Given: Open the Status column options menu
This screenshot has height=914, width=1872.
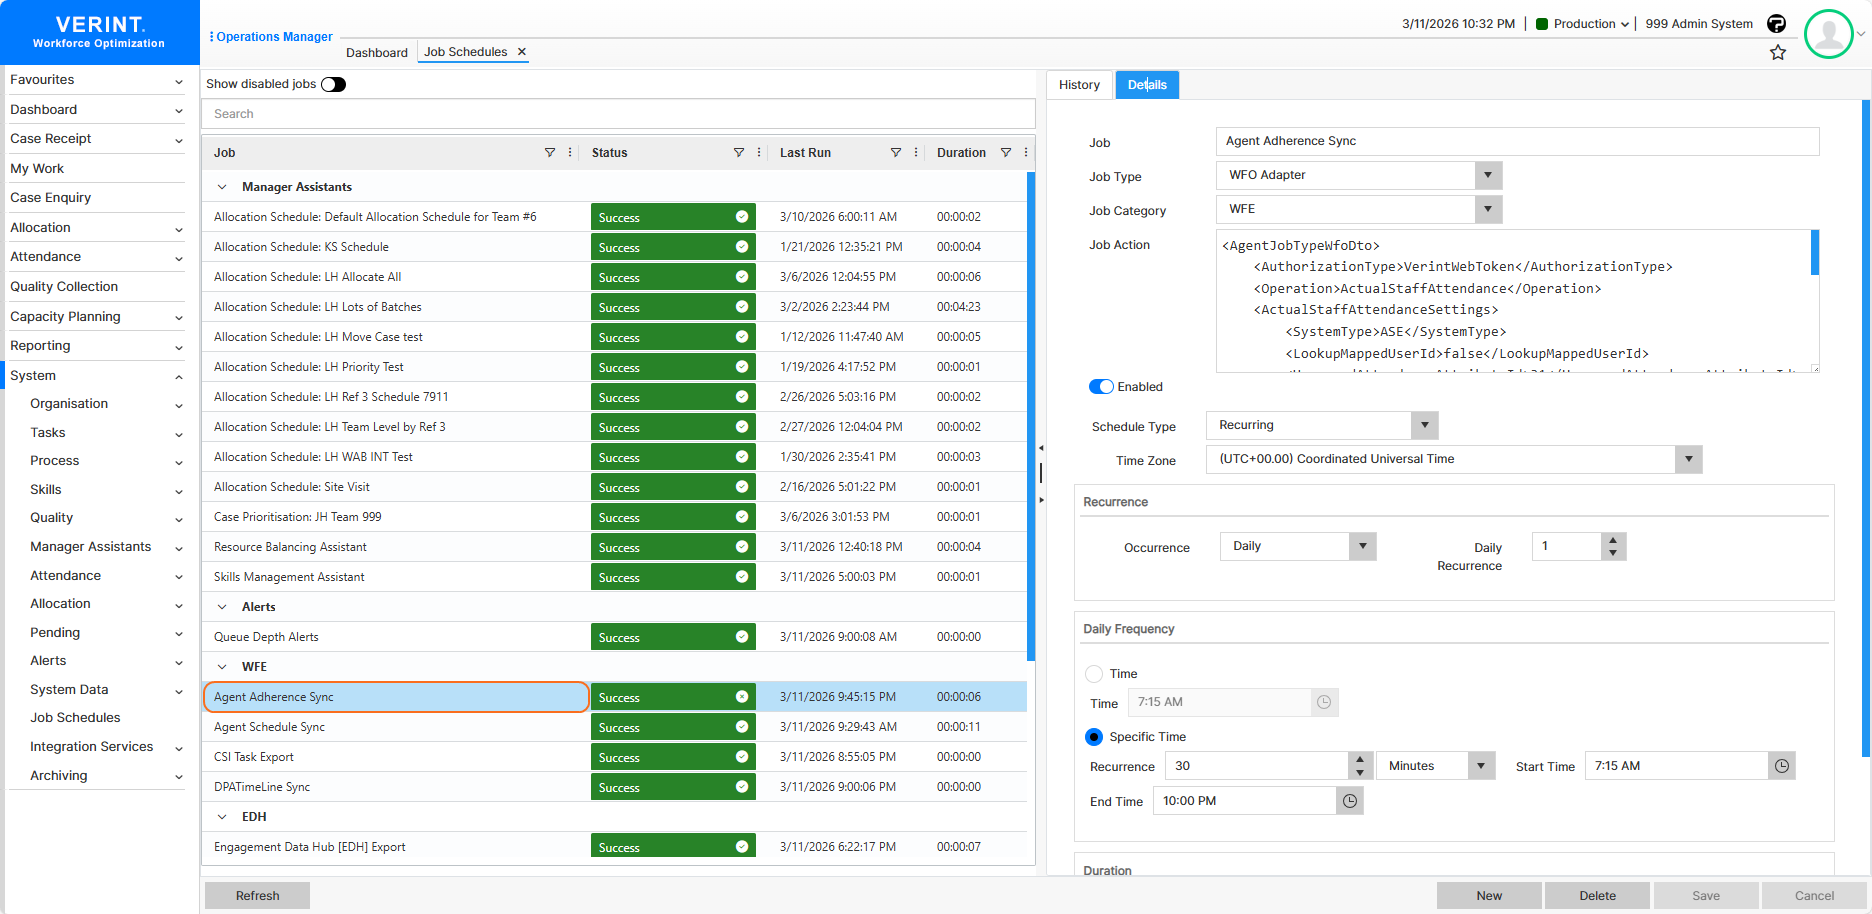Looking at the screenshot, I should (x=759, y=152).
